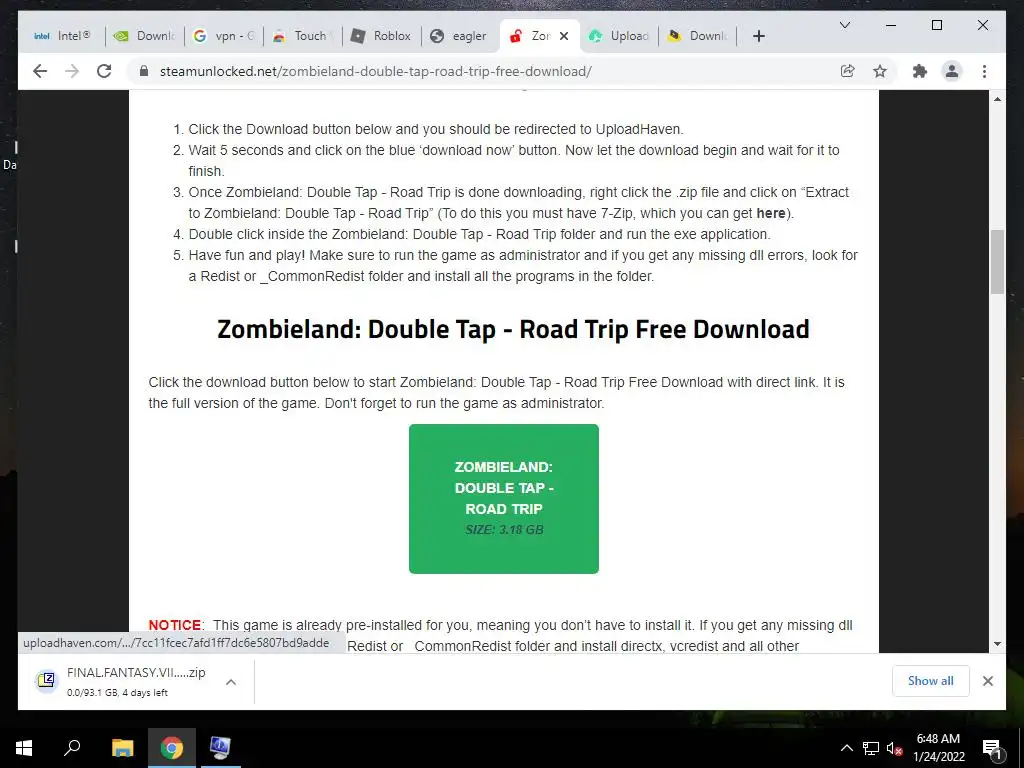
Task: Open the Extensions puzzle icon
Action: [x=920, y=71]
